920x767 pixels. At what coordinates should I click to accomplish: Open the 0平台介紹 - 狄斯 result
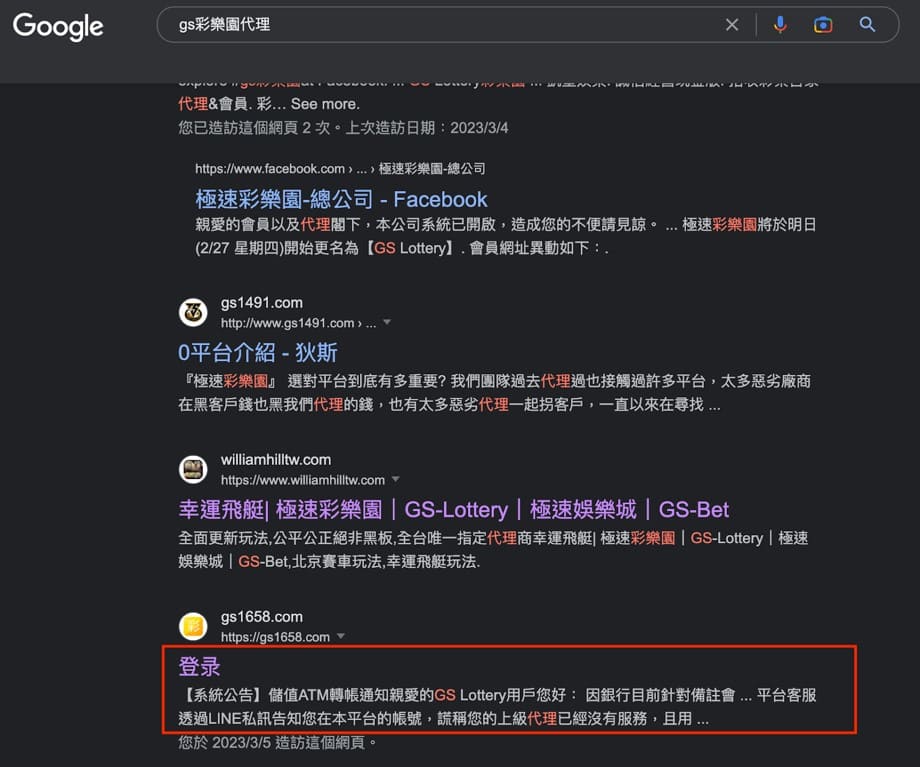[x=258, y=353]
